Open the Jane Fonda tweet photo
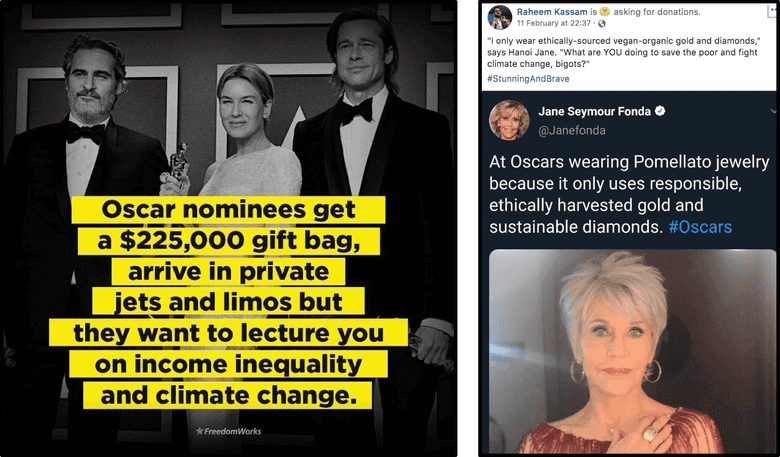780x457 pixels. 632,351
